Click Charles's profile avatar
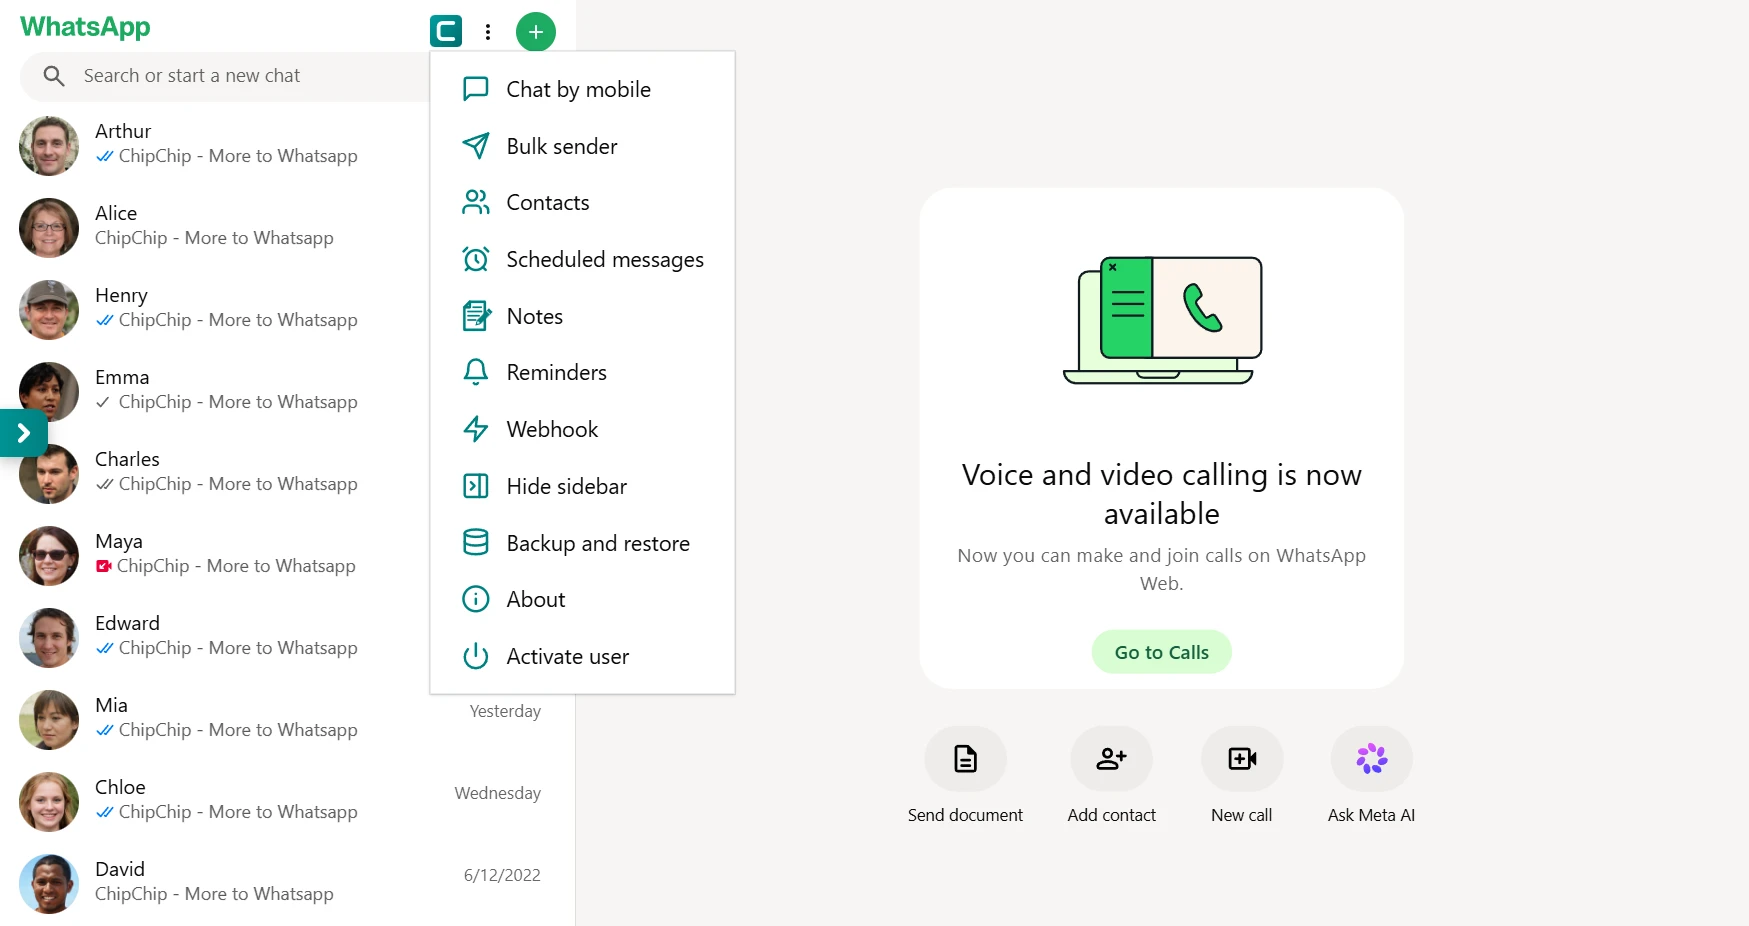 pyautogui.click(x=49, y=474)
